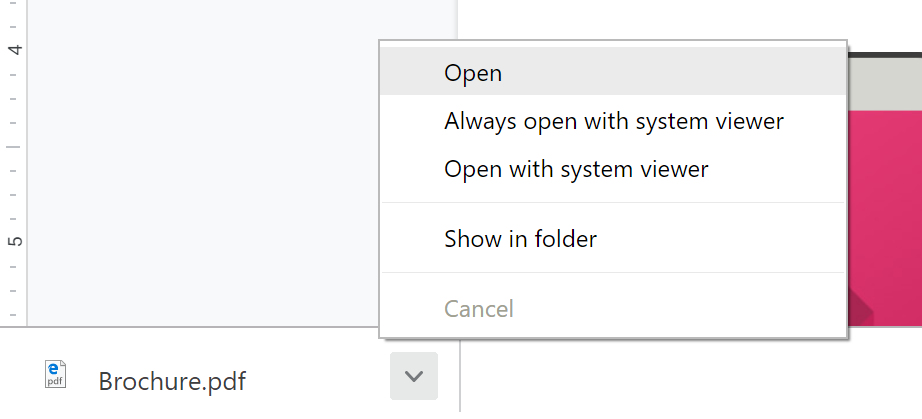The height and width of the screenshot is (419, 922).
Task: Select Show in folder option
Action: tap(520, 239)
